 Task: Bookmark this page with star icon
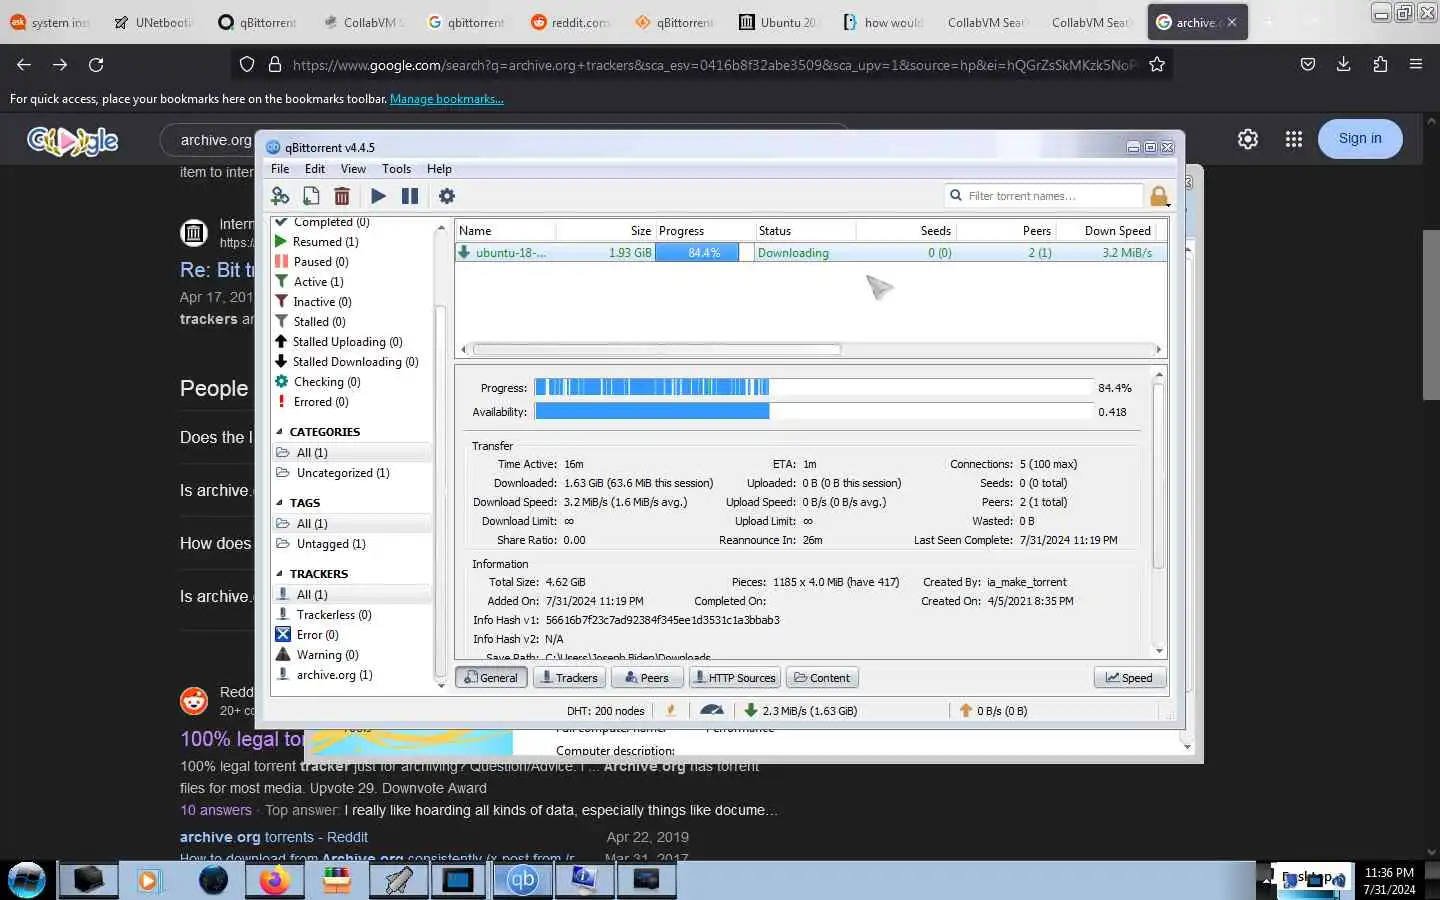pyautogui.click(x=1157, y=64)
